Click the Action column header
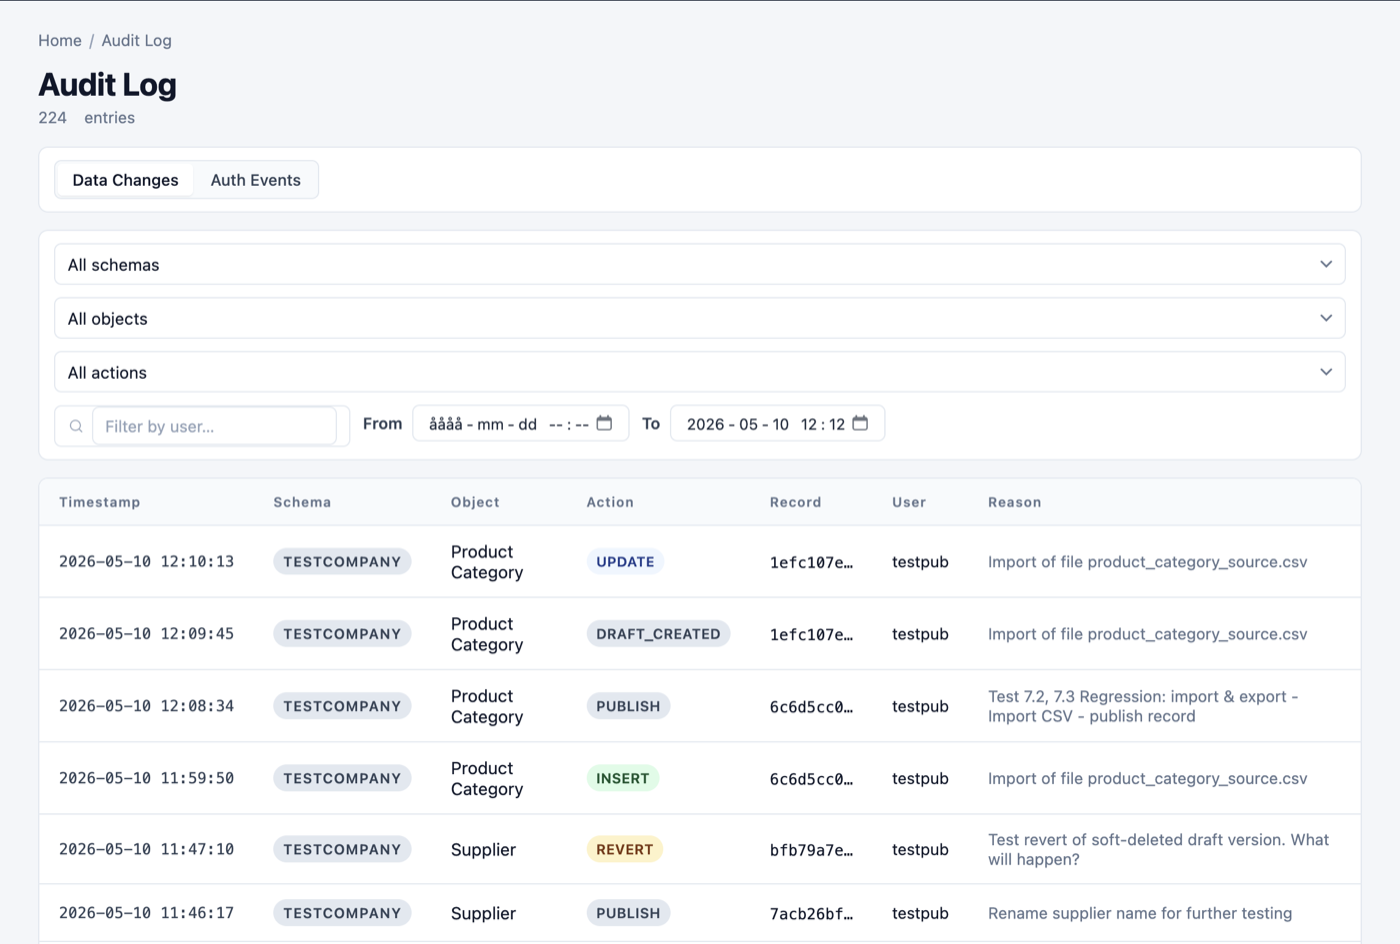This screenshot has height=944, width=1400. (x=610, y=502)
